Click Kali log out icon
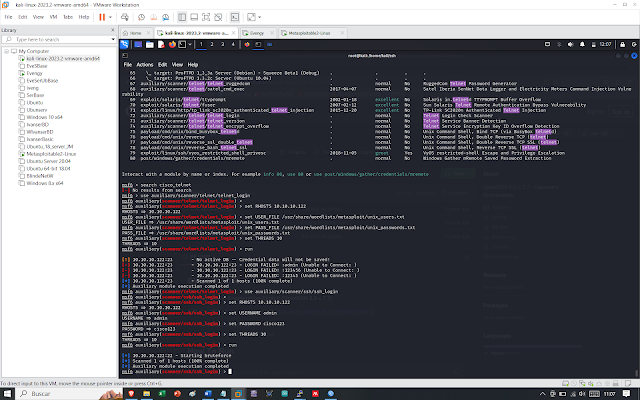Screen dimensions: 640x400 point(634,44)
